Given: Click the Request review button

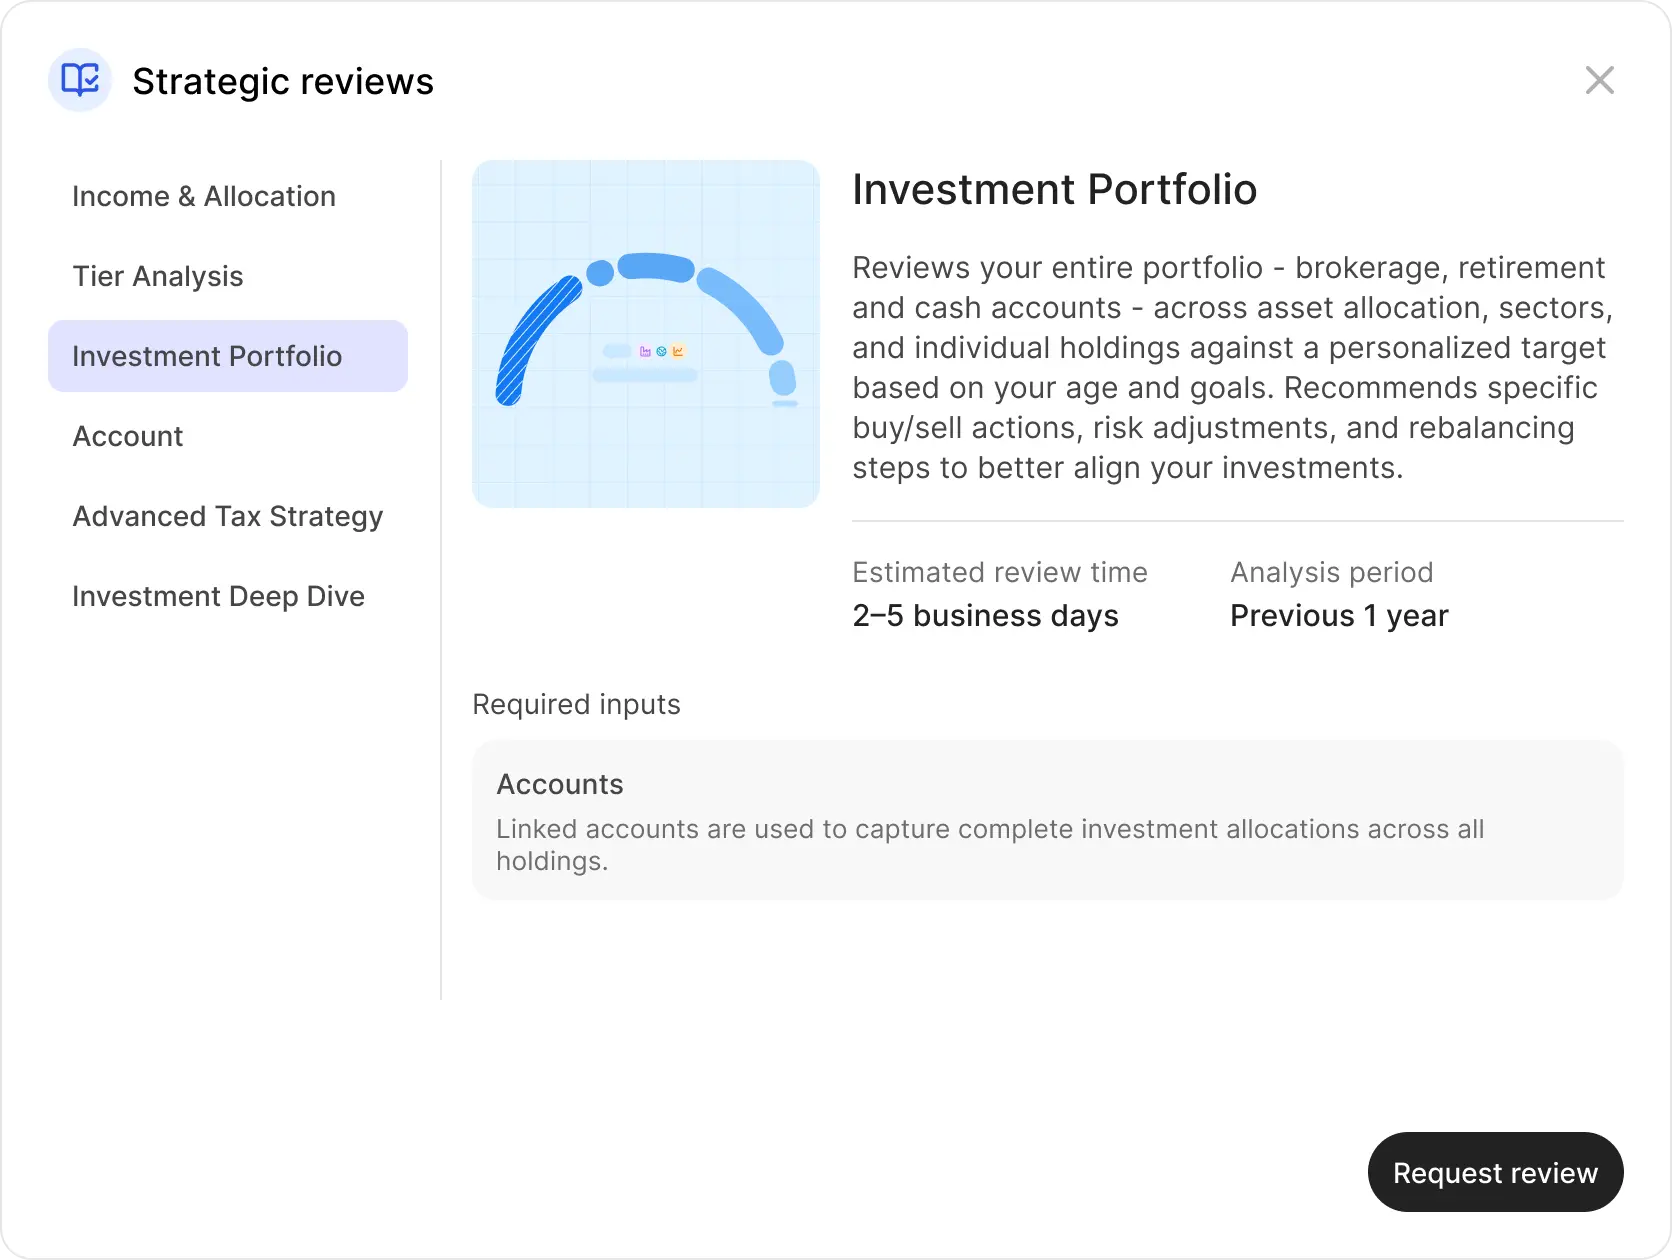Looking at the screenshot, I should click(x=1495, y=1172).
